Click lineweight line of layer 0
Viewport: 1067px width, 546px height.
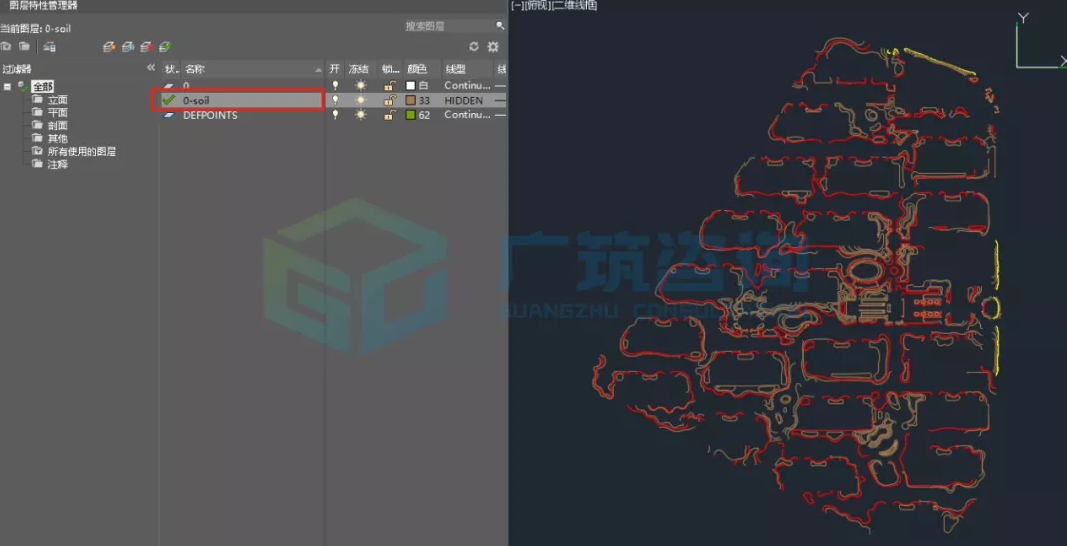click(501, 86)
